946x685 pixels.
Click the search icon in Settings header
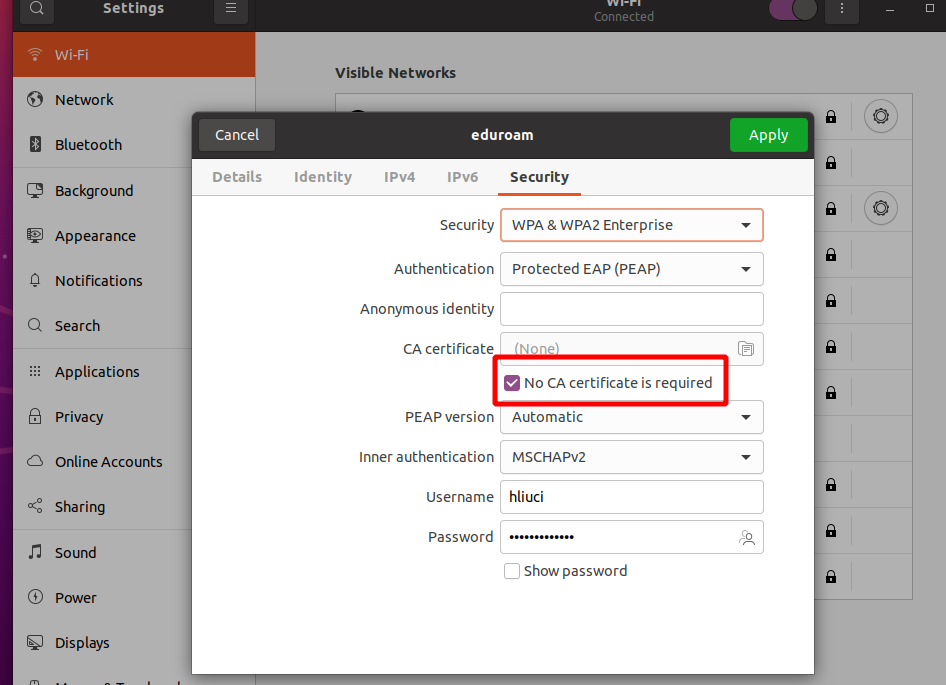point(37,8)
